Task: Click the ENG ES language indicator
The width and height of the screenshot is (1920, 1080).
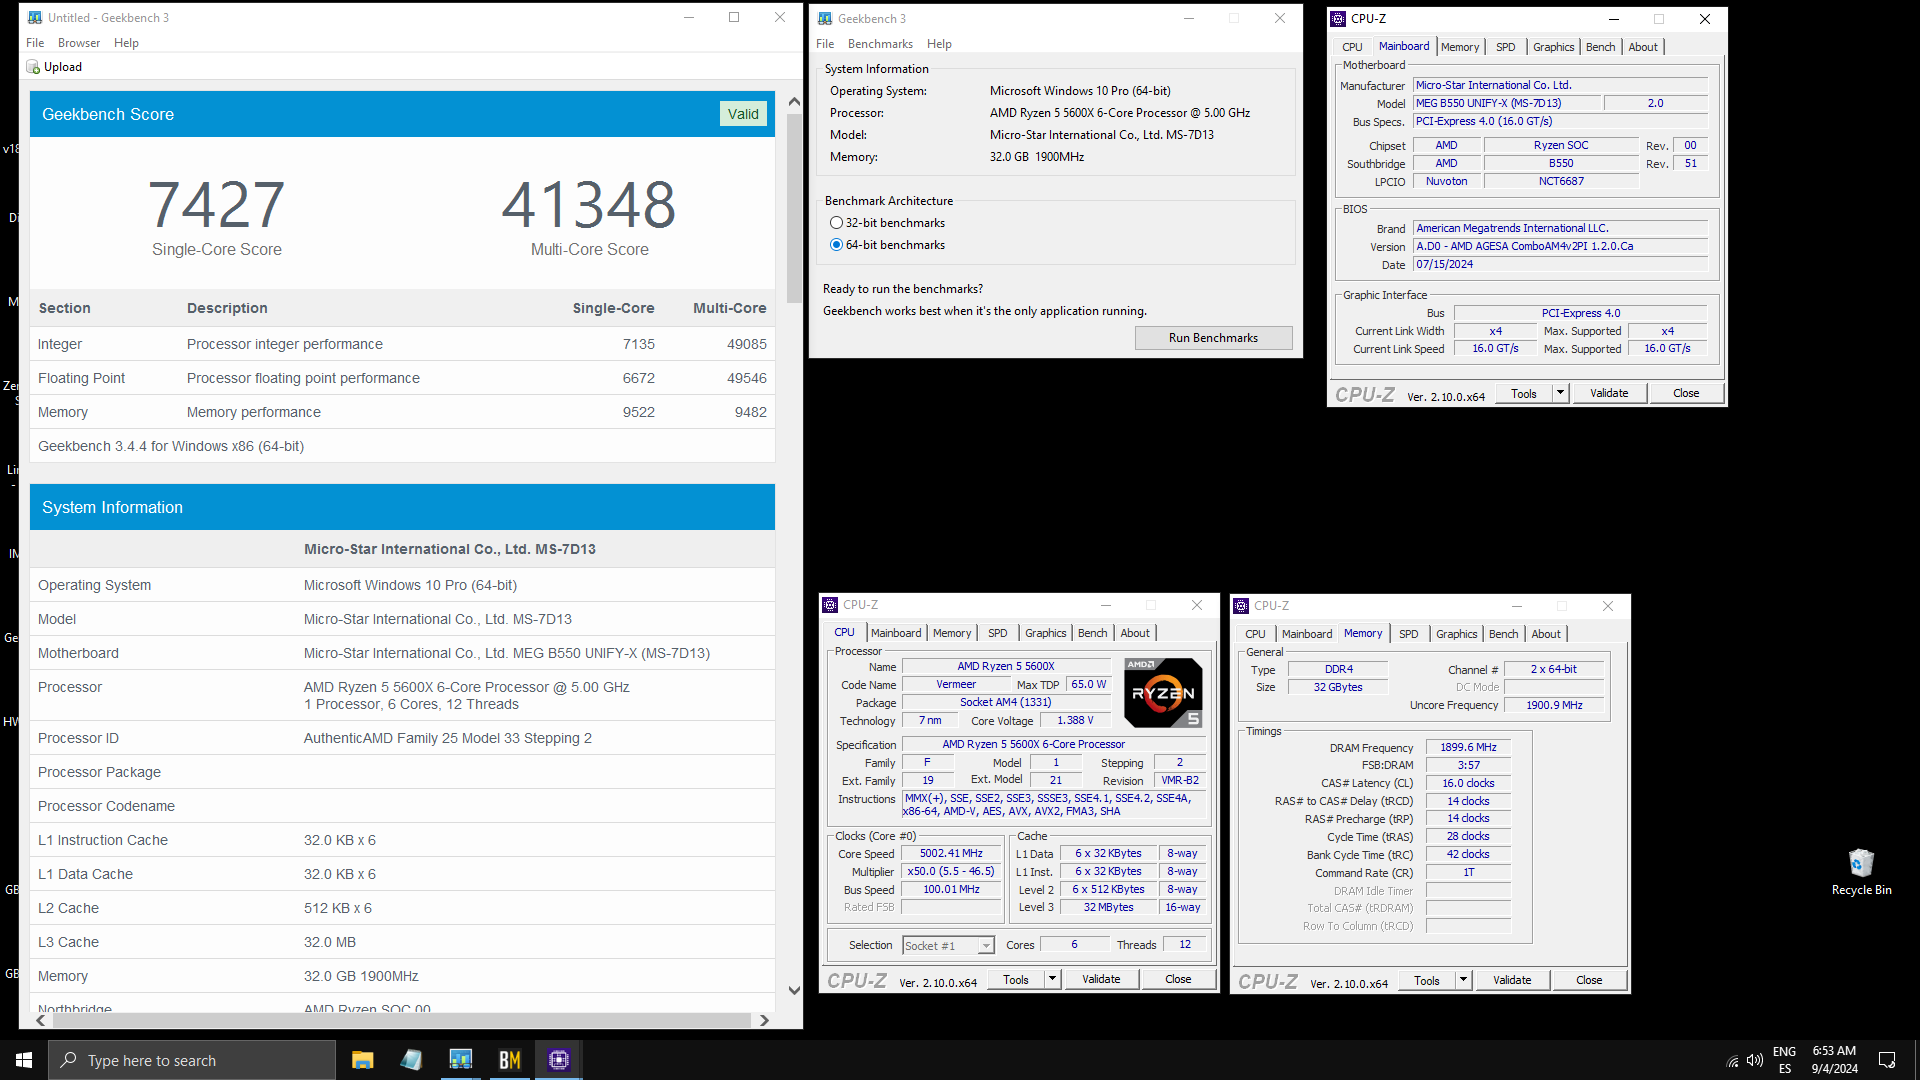Action: click(x=1784, y=1060)
